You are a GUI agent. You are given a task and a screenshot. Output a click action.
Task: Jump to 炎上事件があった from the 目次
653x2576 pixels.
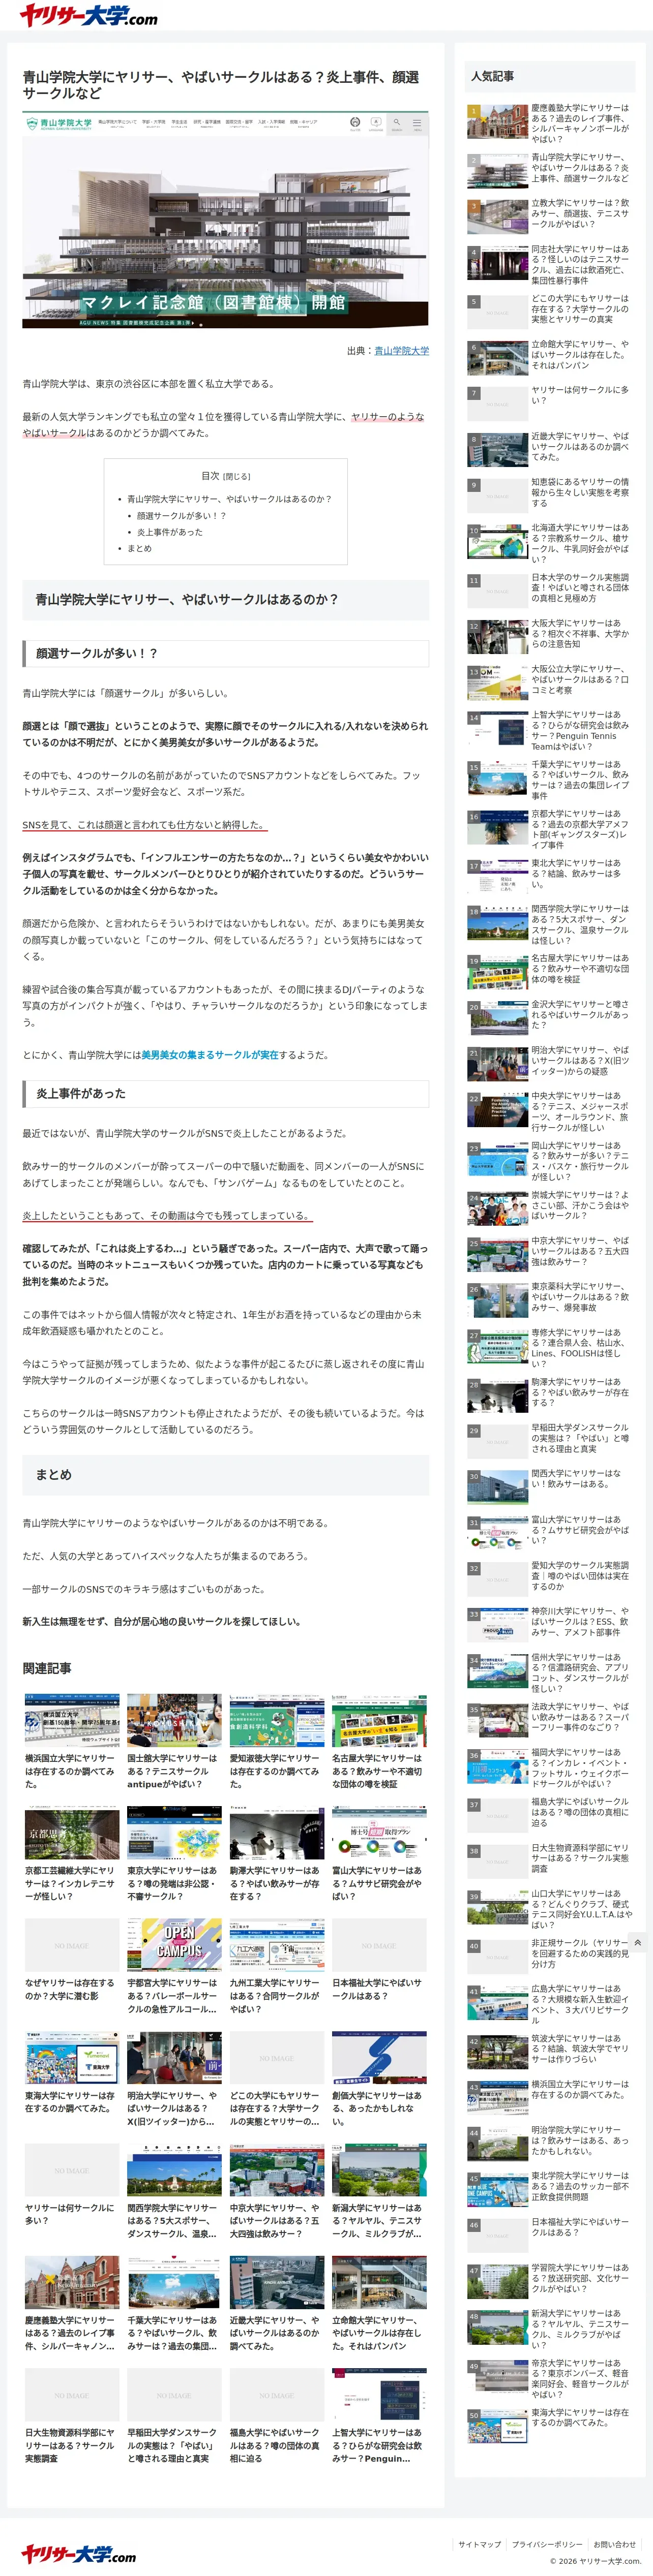169,532
